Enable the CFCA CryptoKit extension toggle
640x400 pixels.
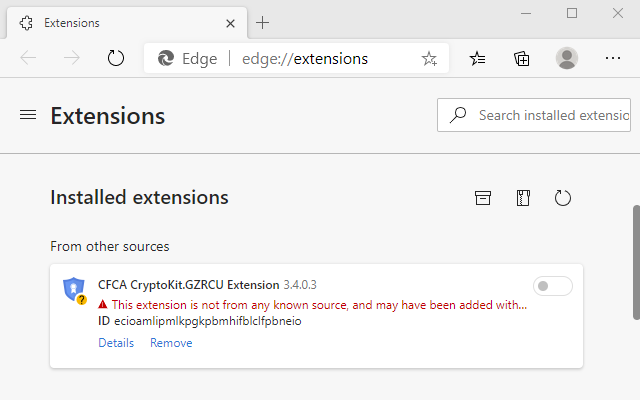tap(553, 287)
